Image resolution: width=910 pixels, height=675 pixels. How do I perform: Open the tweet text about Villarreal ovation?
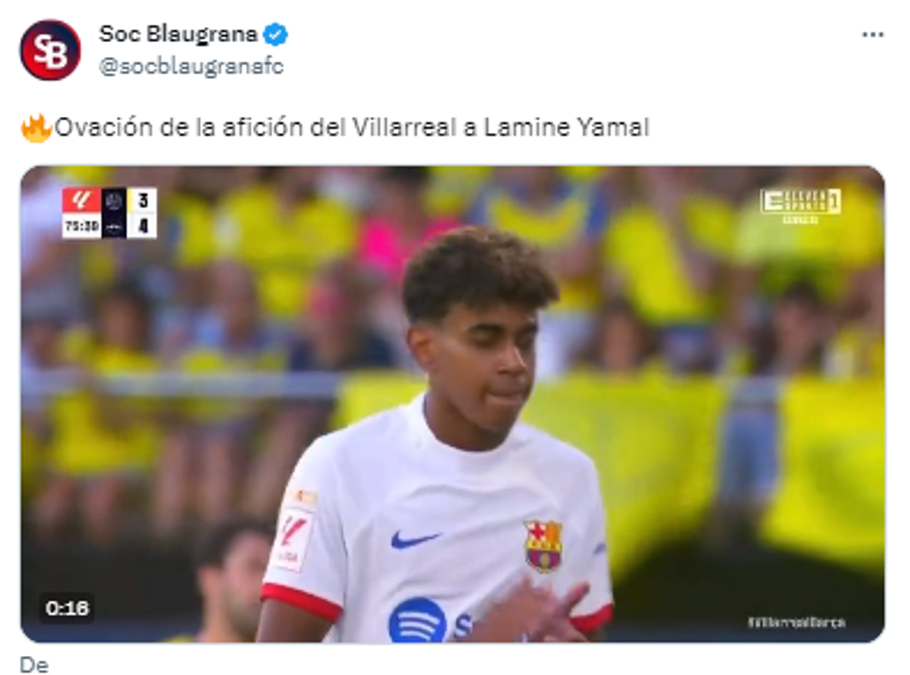pyautogui.click(x=351, y=128)
